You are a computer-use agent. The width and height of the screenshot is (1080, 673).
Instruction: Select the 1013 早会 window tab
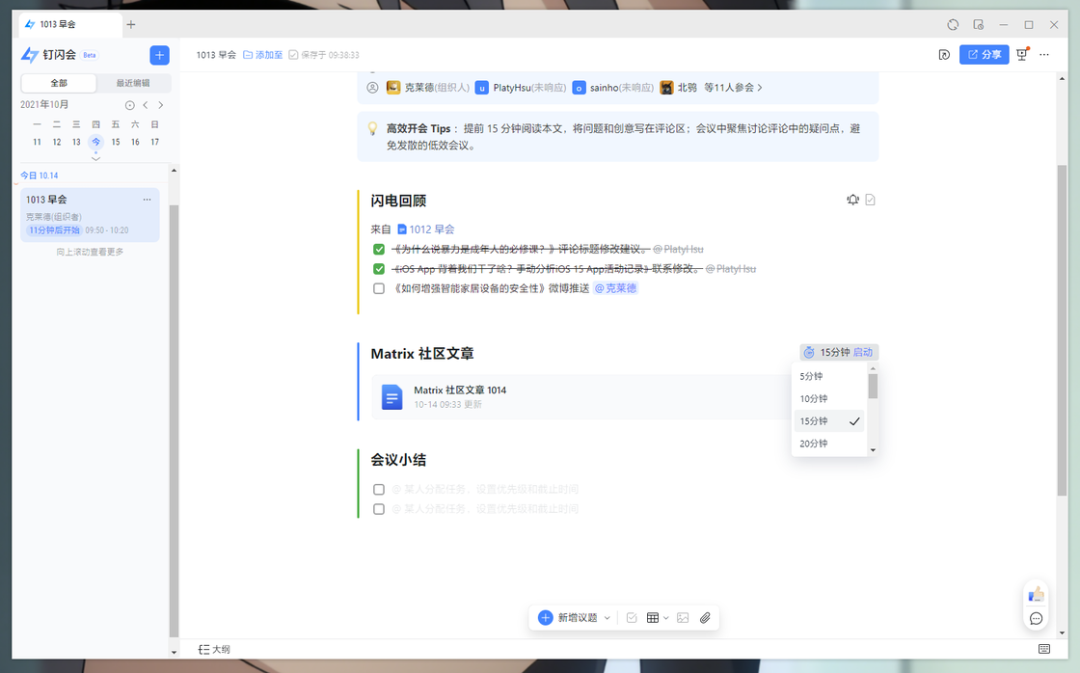tap(70, 24)
